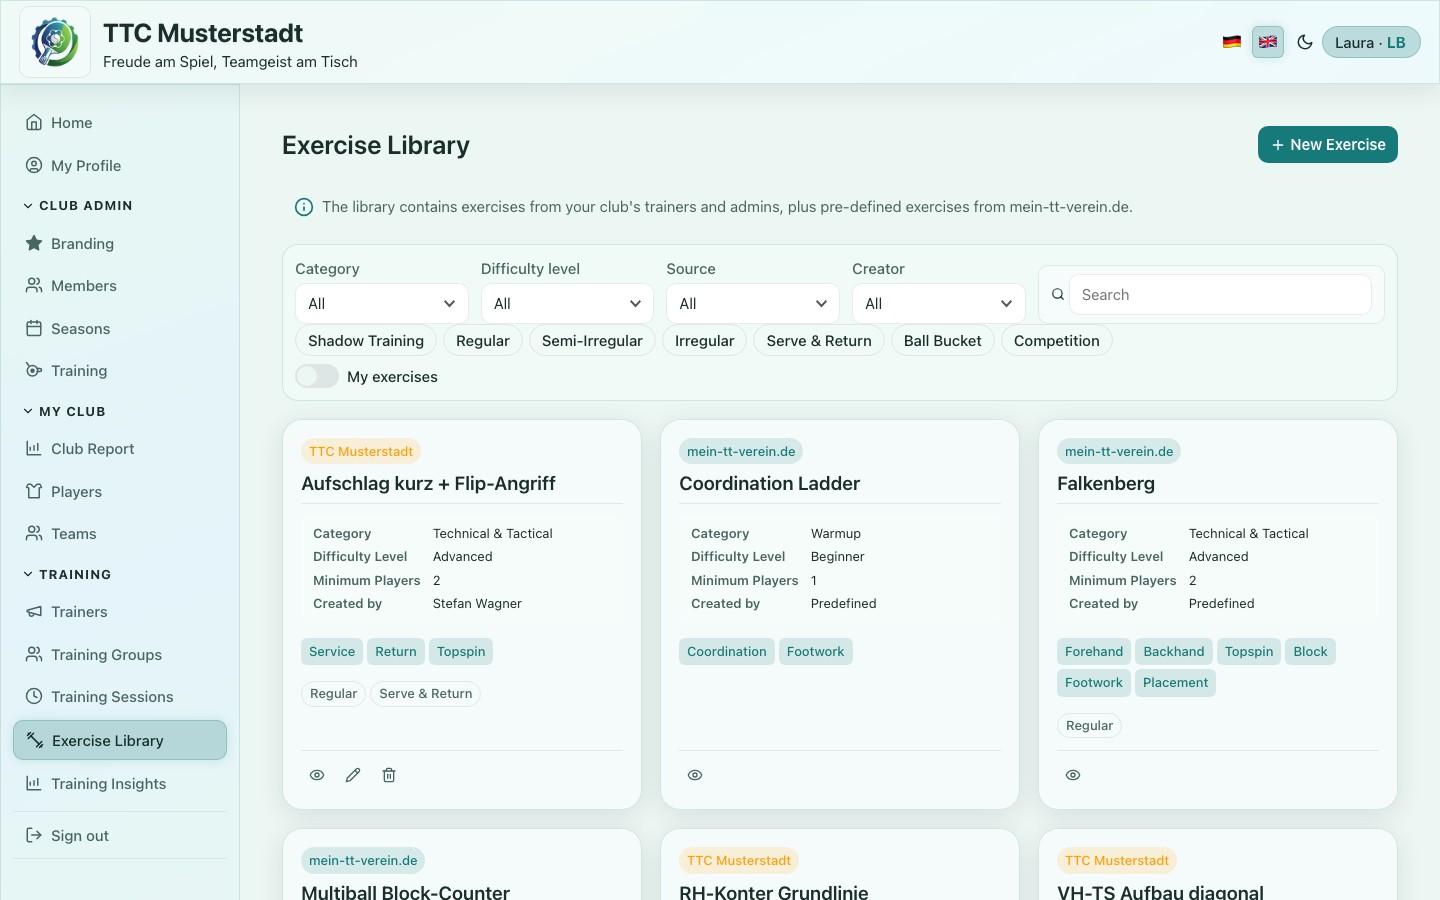1440x900 pixels.
Task: Click the Players shirt icon
Action: click(34, 491)
